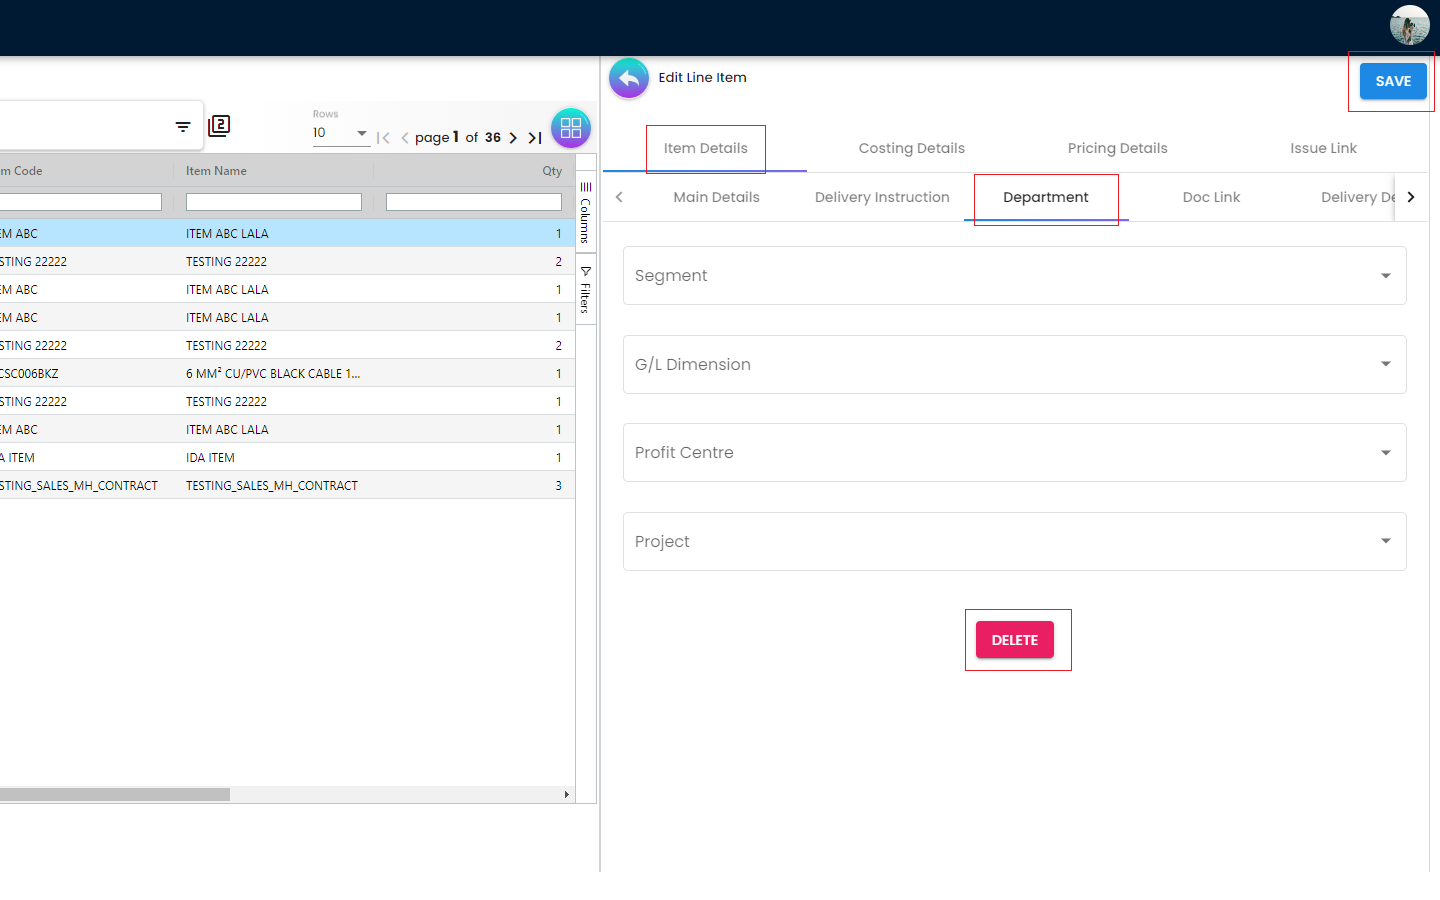The image size is (1440, 900).
Task: Open the Main Details sub-tab
Action: 717,197
